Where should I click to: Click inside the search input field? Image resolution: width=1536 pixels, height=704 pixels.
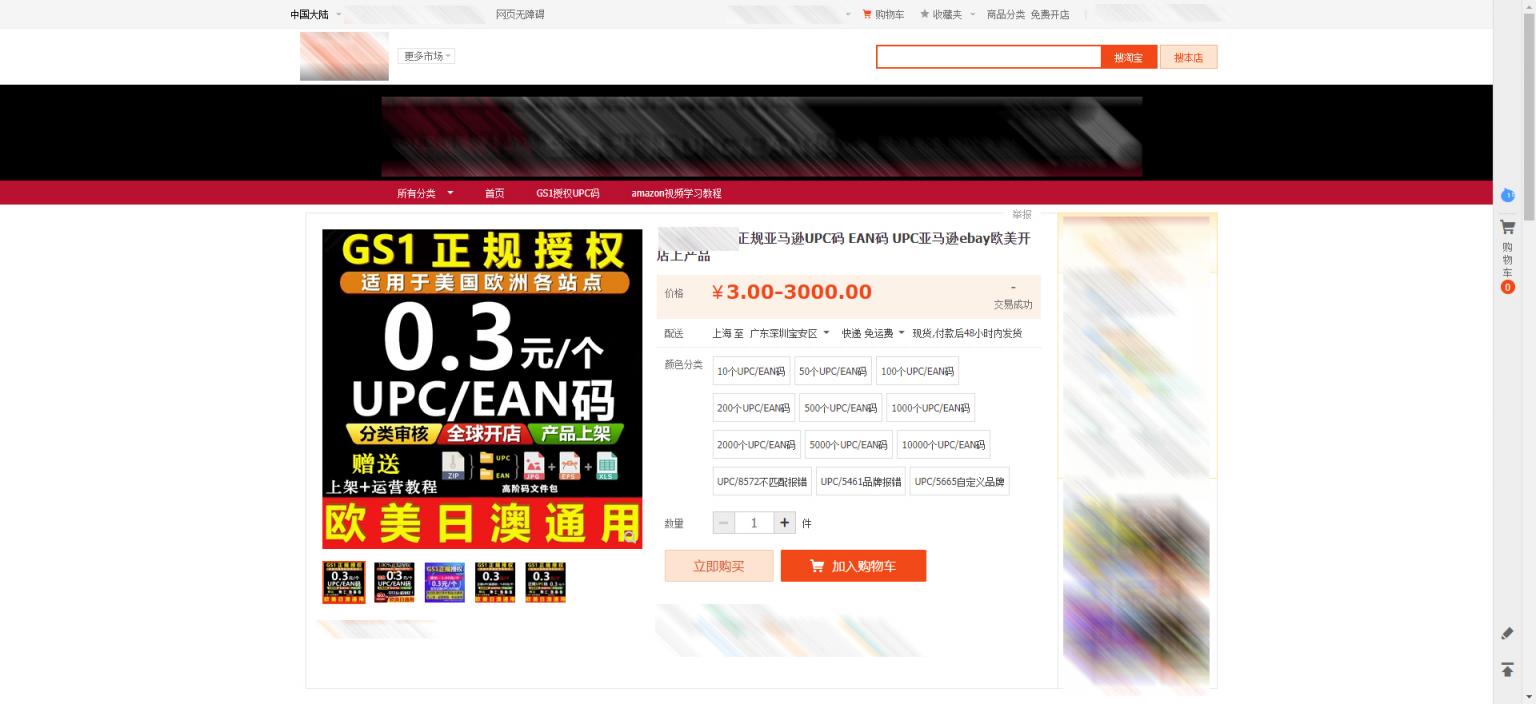point(989,57)
